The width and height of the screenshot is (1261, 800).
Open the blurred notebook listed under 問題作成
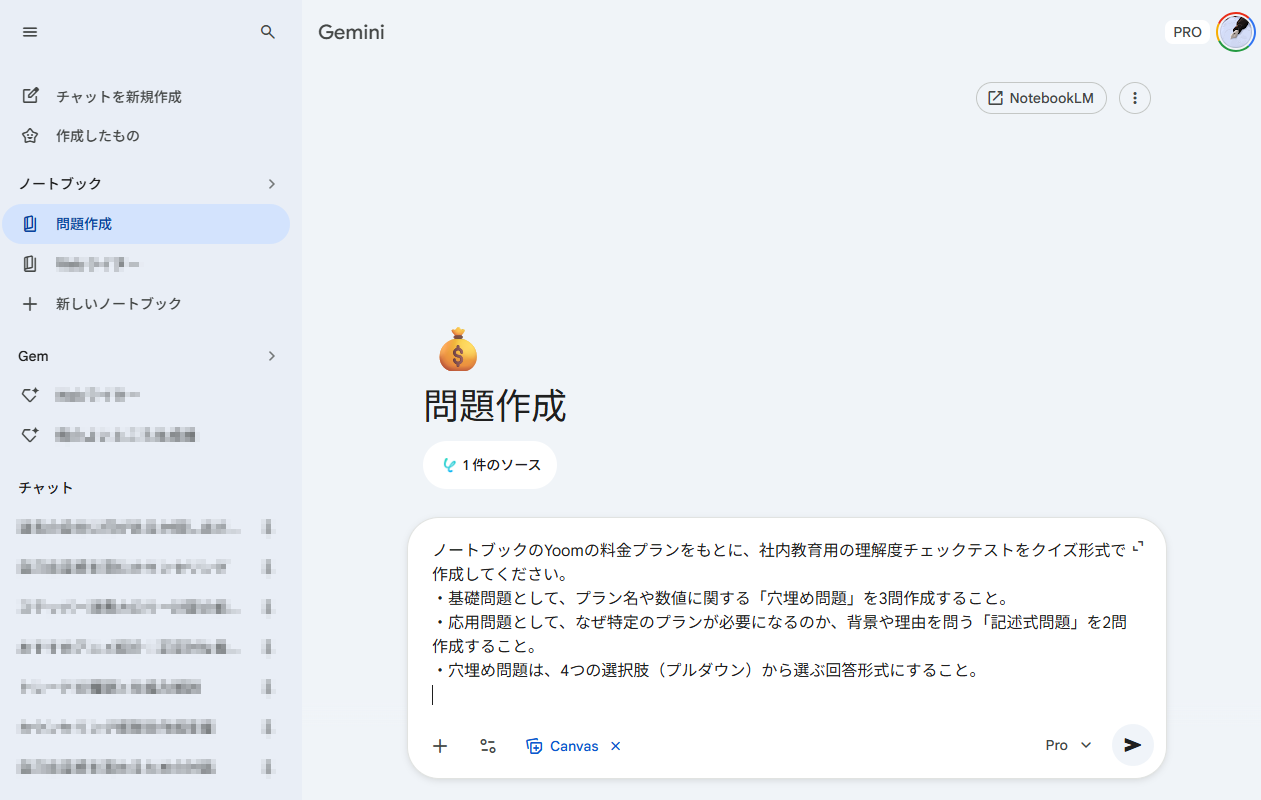pos(146,264)
